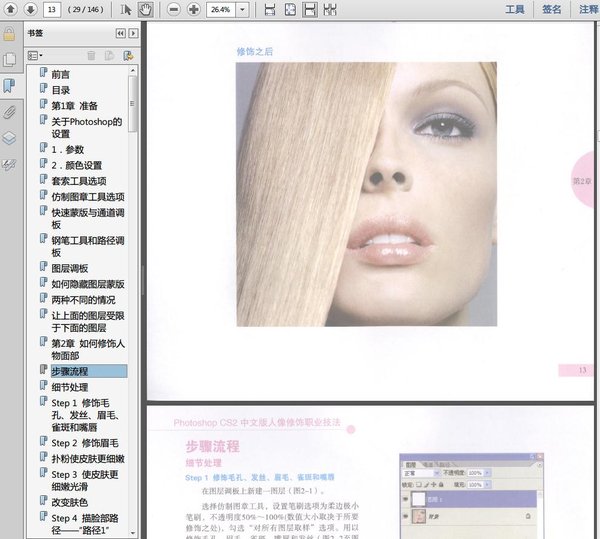Go to the next page arrow
The width and height of the screenshot is (600, 539).
point(30,9)
